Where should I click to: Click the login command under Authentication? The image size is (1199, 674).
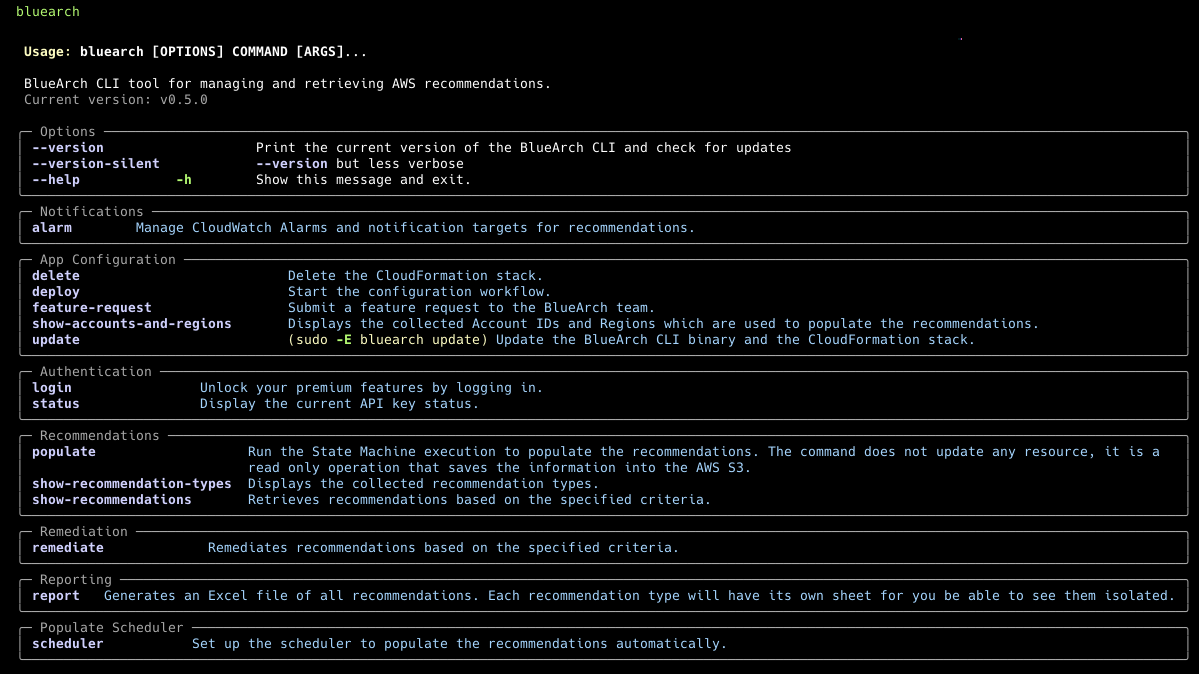pyautogui.click(x=51, y=387)
